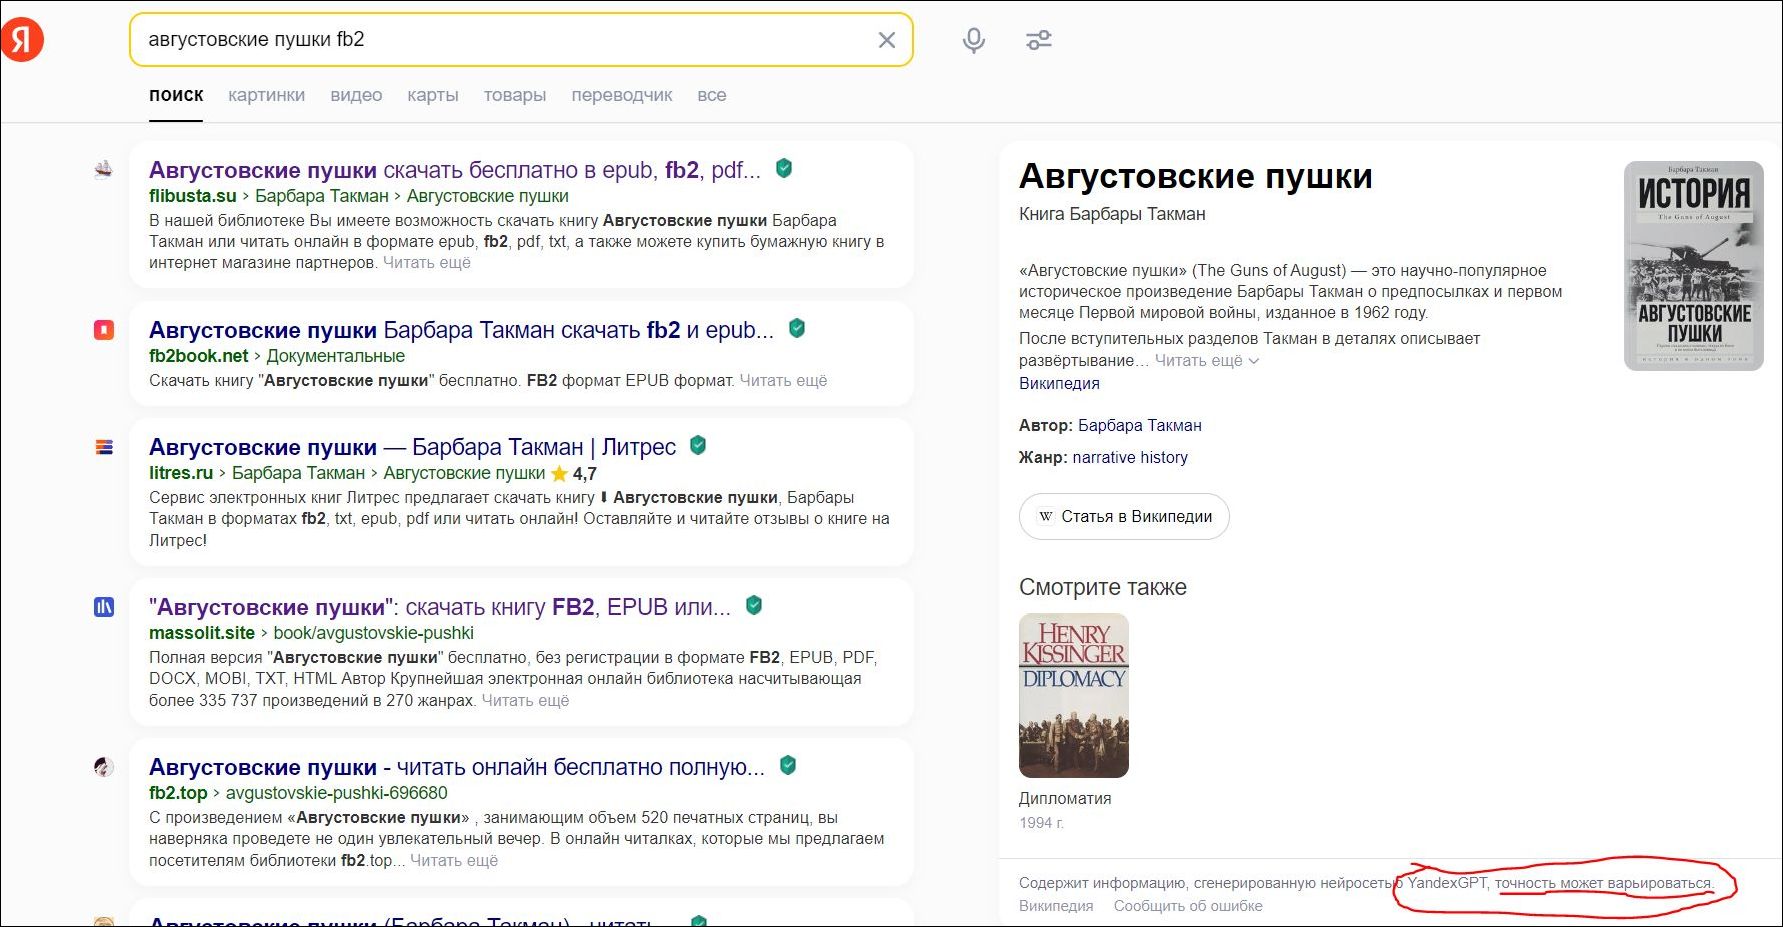Open search settings with the sliders icon

(1039, 40)
